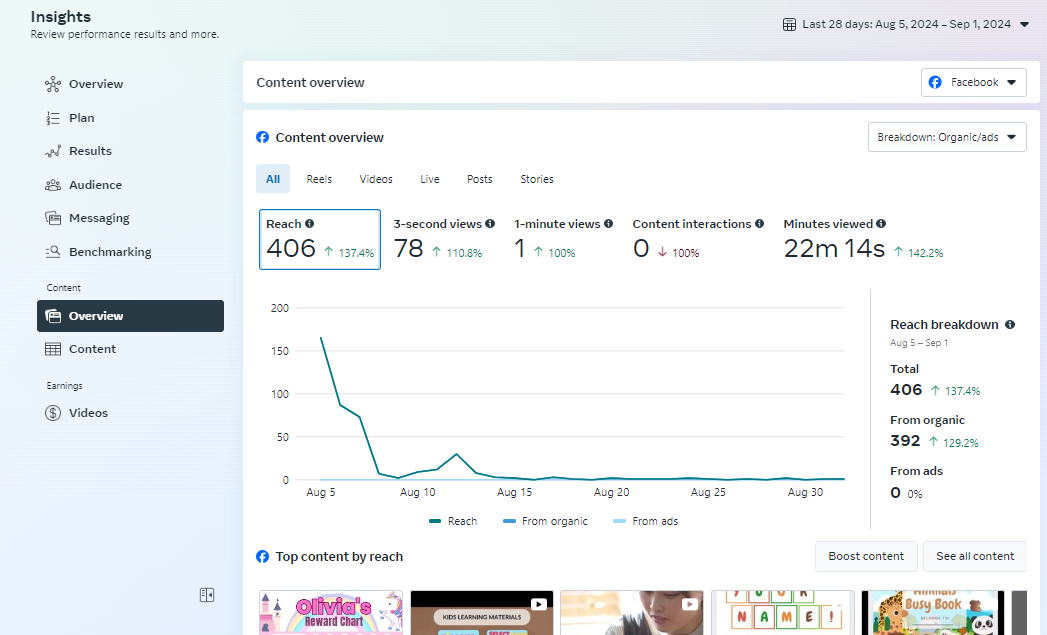Click the 'From organic' 392 value
Viewport: 1047px width, 635px height.
905,441
